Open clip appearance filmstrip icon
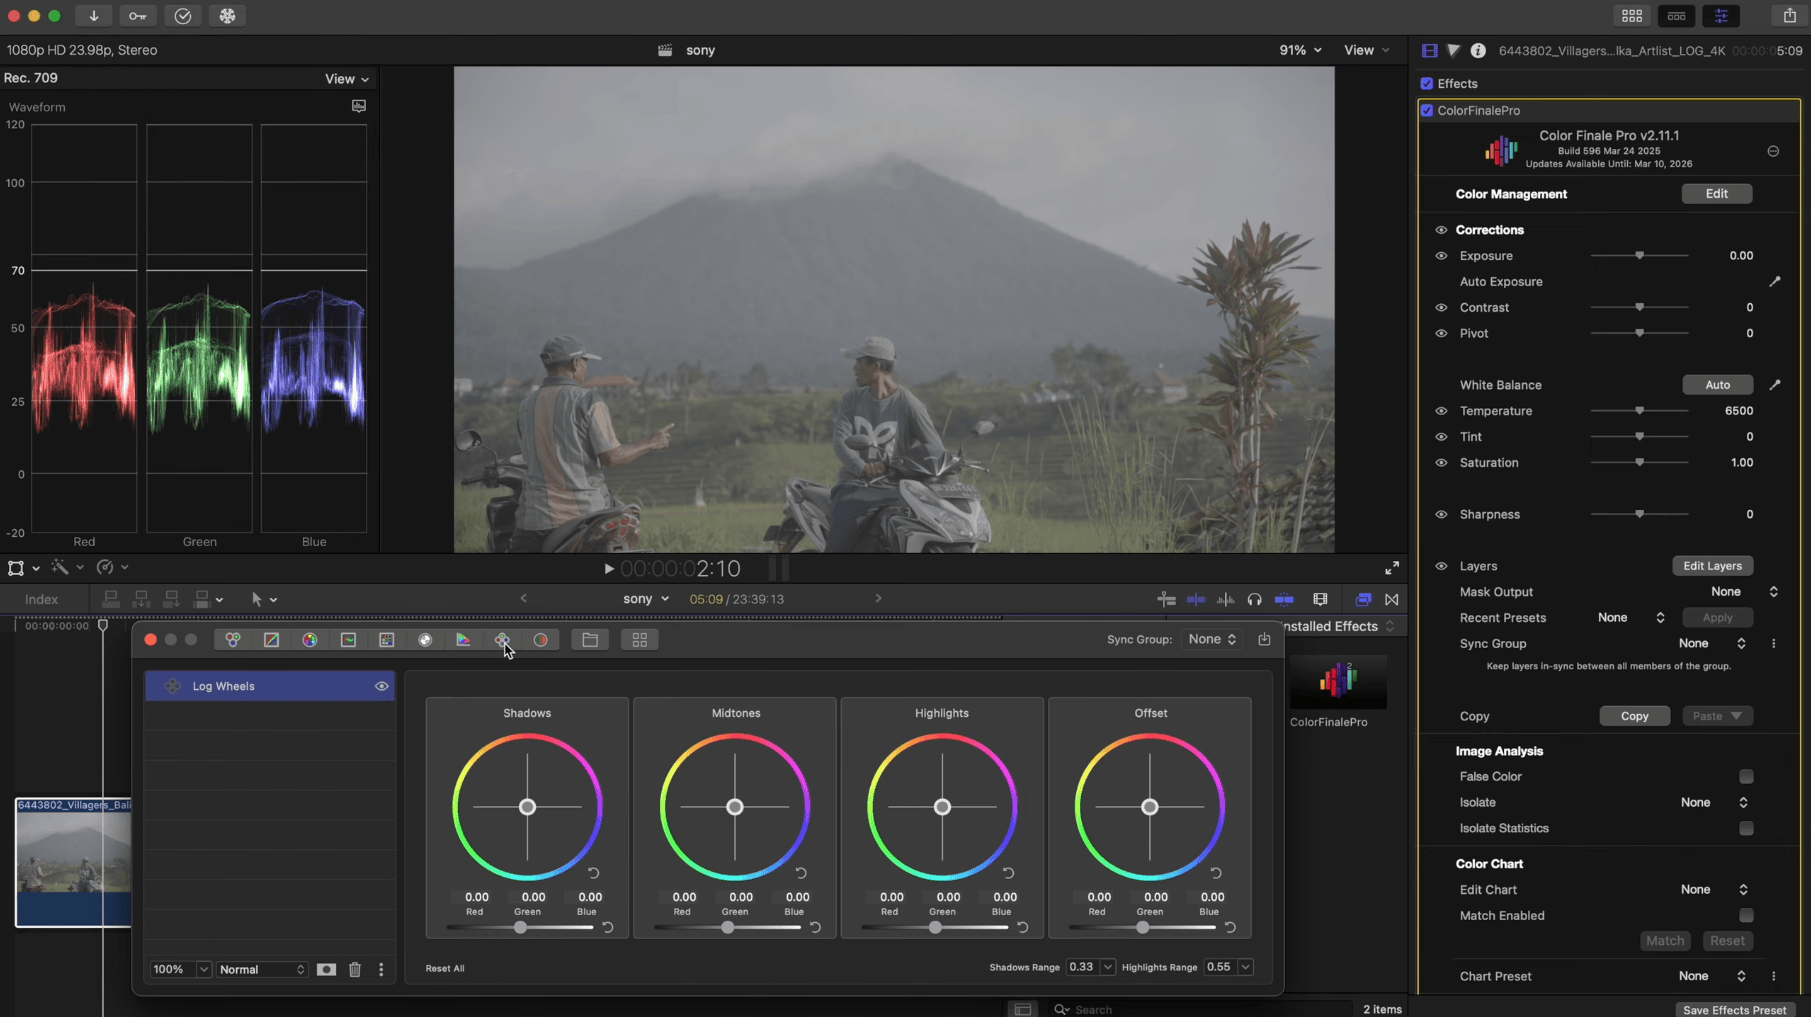This screenshot has height=1017, width=1811. coord(1320,599)
